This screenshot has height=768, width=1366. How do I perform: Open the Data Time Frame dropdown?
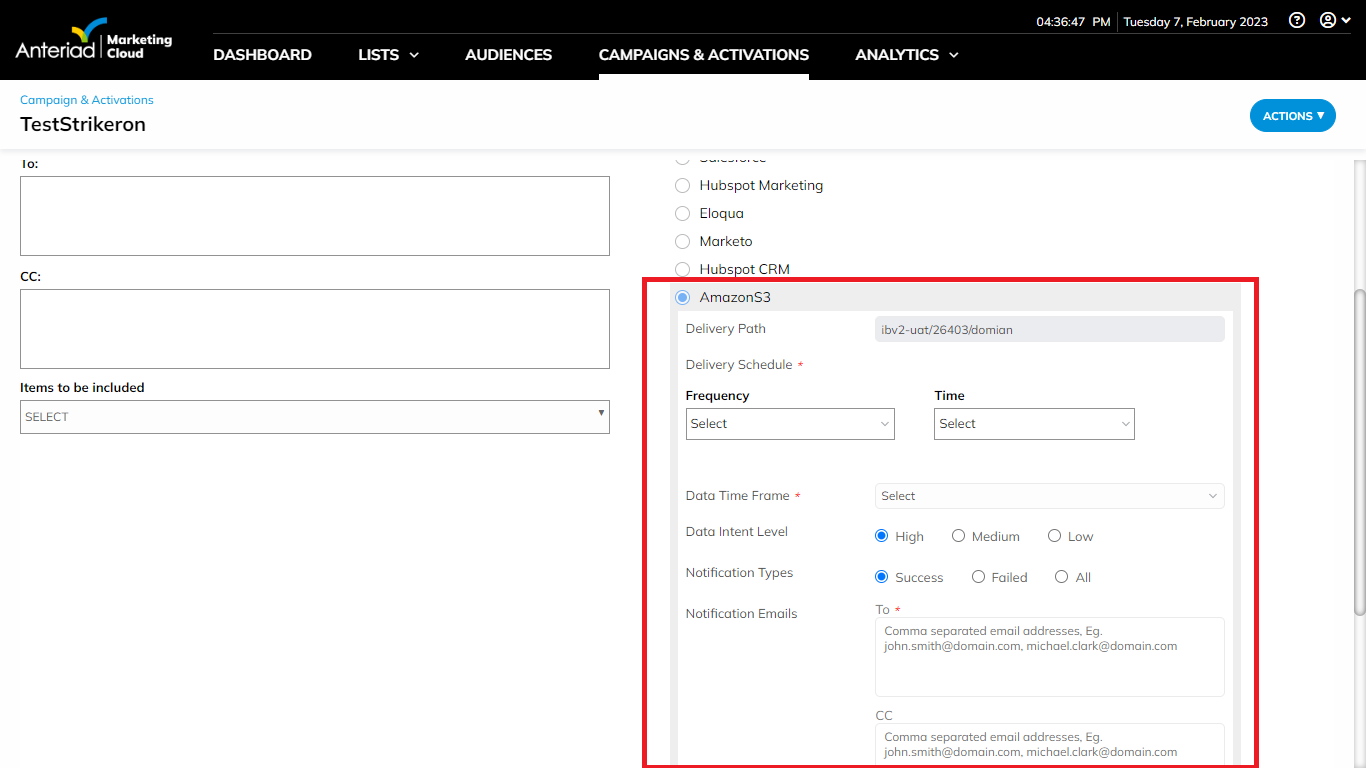click(1049, 496)
